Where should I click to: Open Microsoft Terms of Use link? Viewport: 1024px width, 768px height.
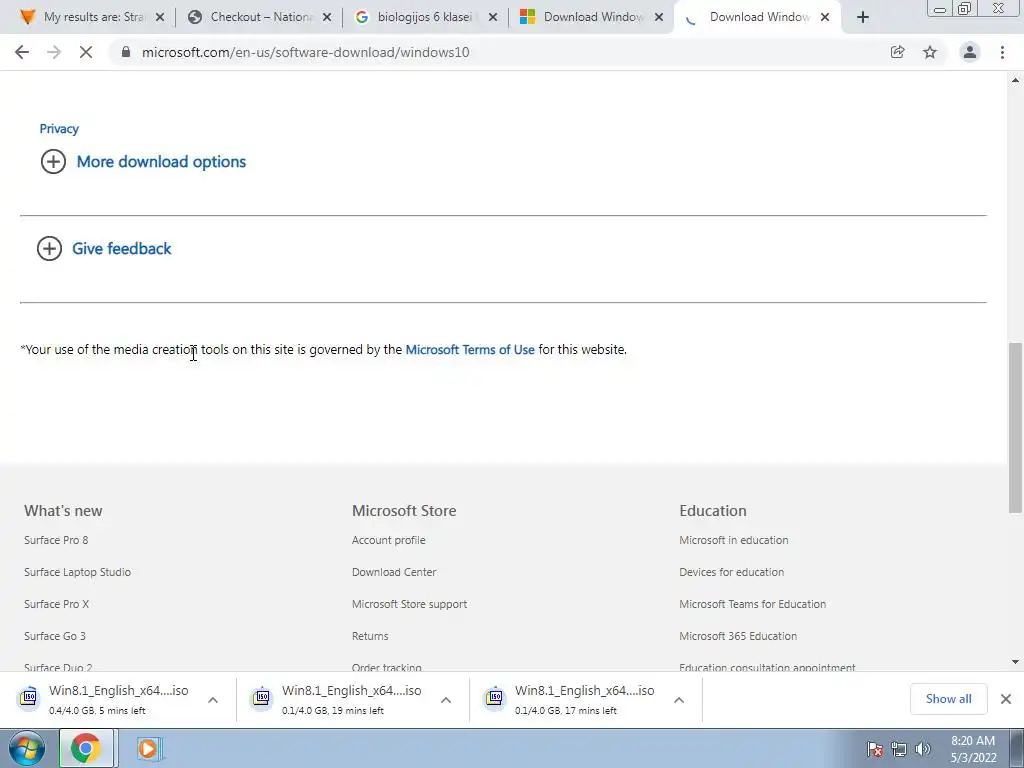pos(470,349)
